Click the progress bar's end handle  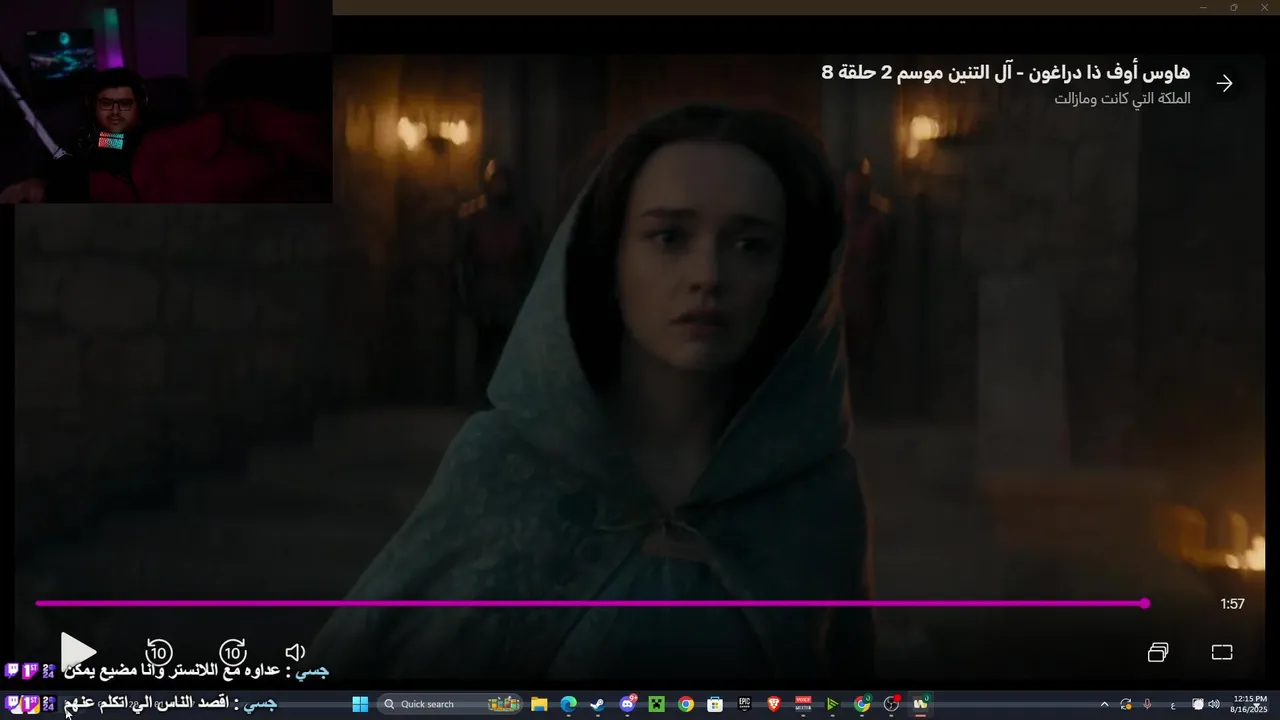tap(1145, 603)
